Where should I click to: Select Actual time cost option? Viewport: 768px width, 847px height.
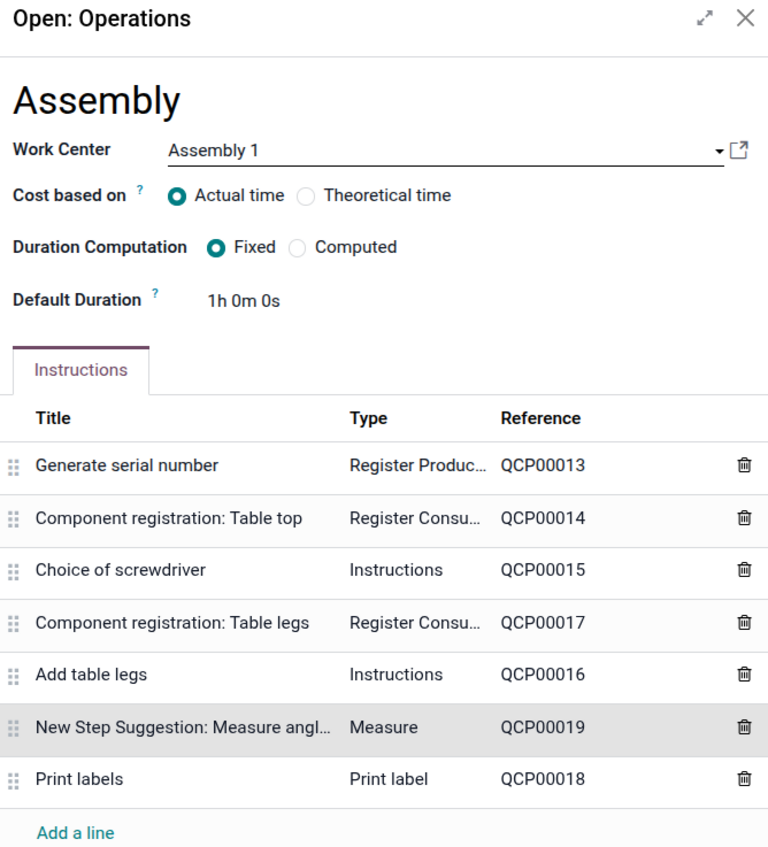click(x=177, y=197)
